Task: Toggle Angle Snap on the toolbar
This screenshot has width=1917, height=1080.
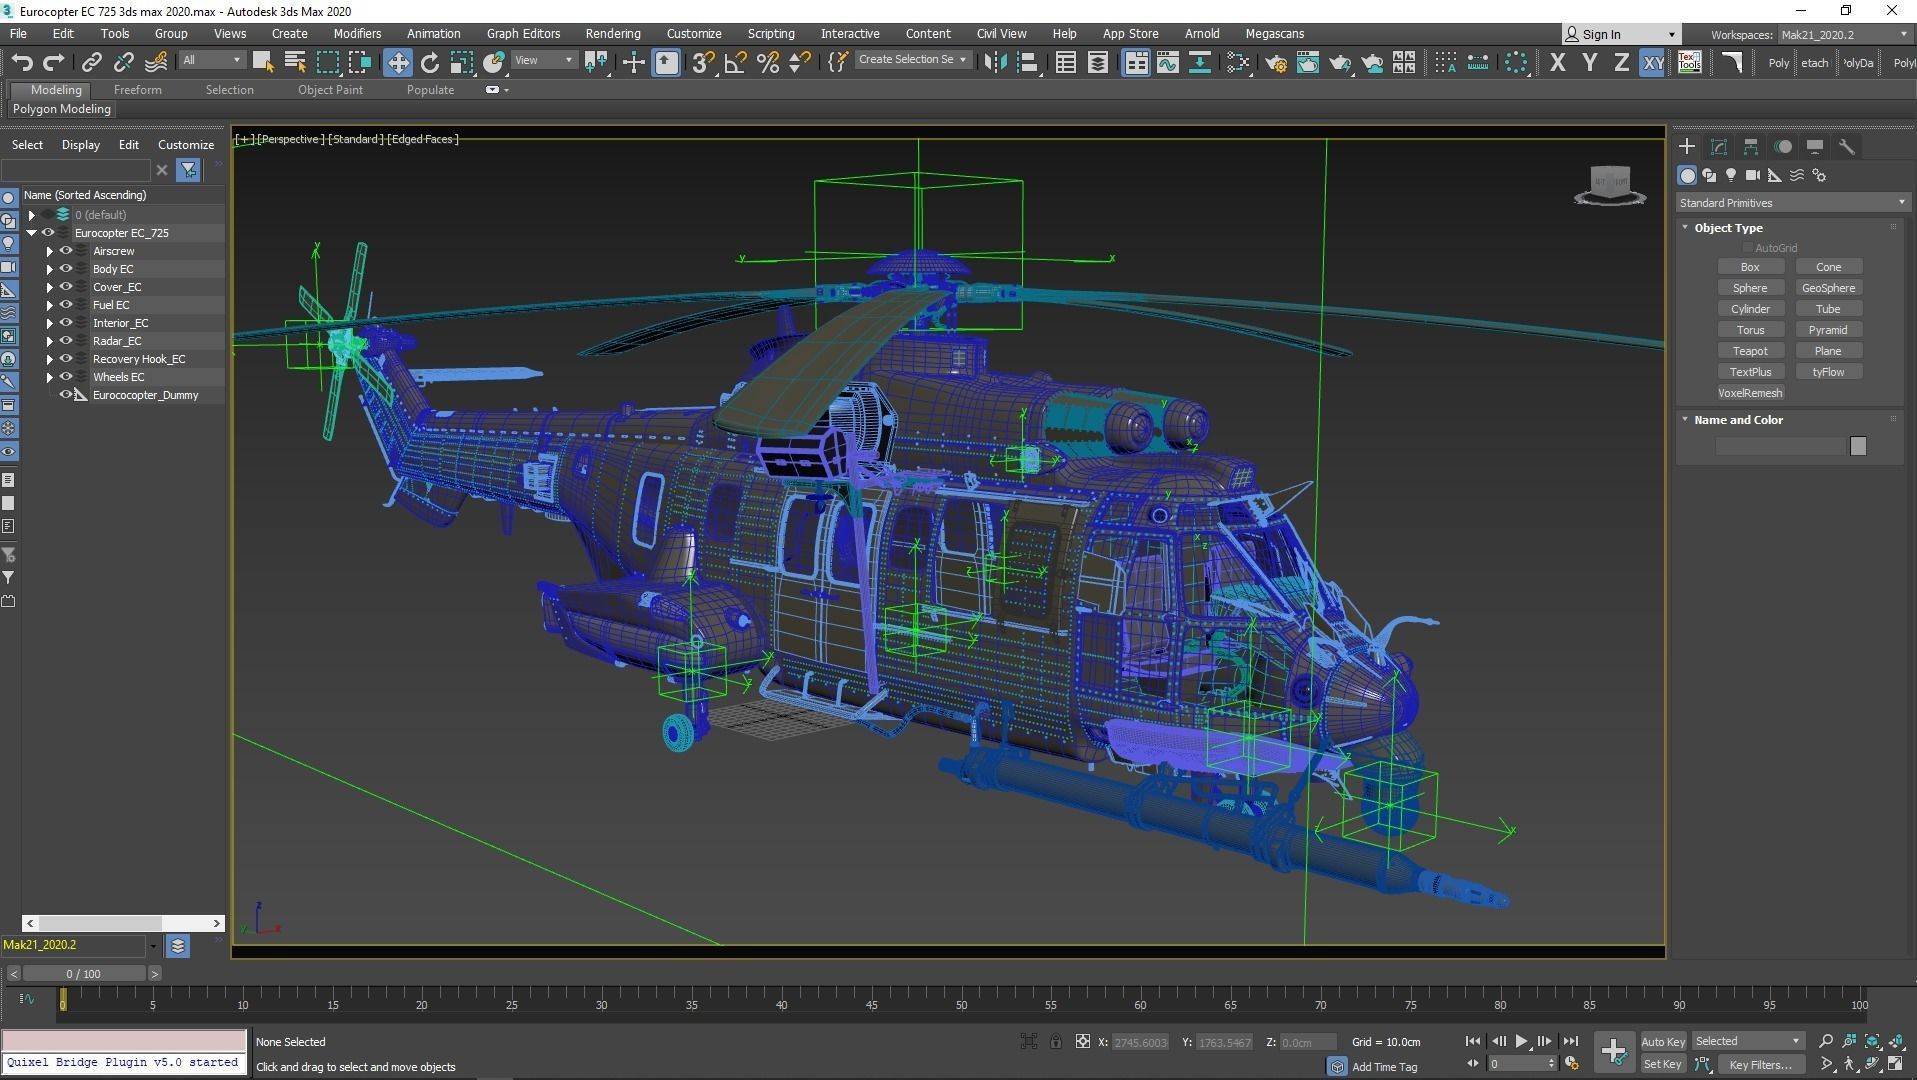Action: tap(736, 63)
